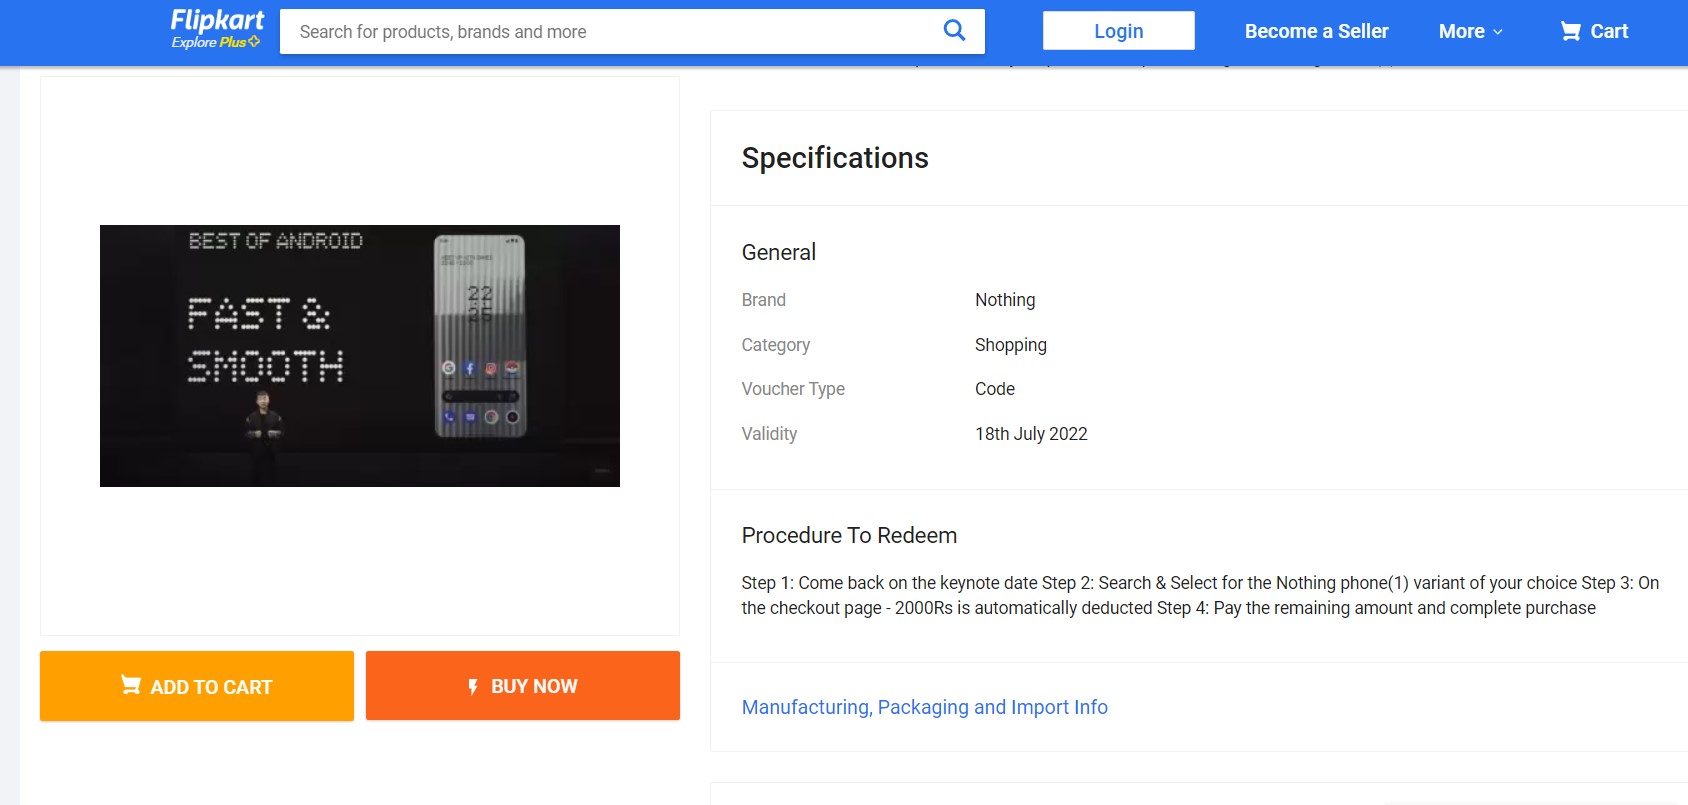
Task: Click the search magnifier icon
Action: [955, 31]
